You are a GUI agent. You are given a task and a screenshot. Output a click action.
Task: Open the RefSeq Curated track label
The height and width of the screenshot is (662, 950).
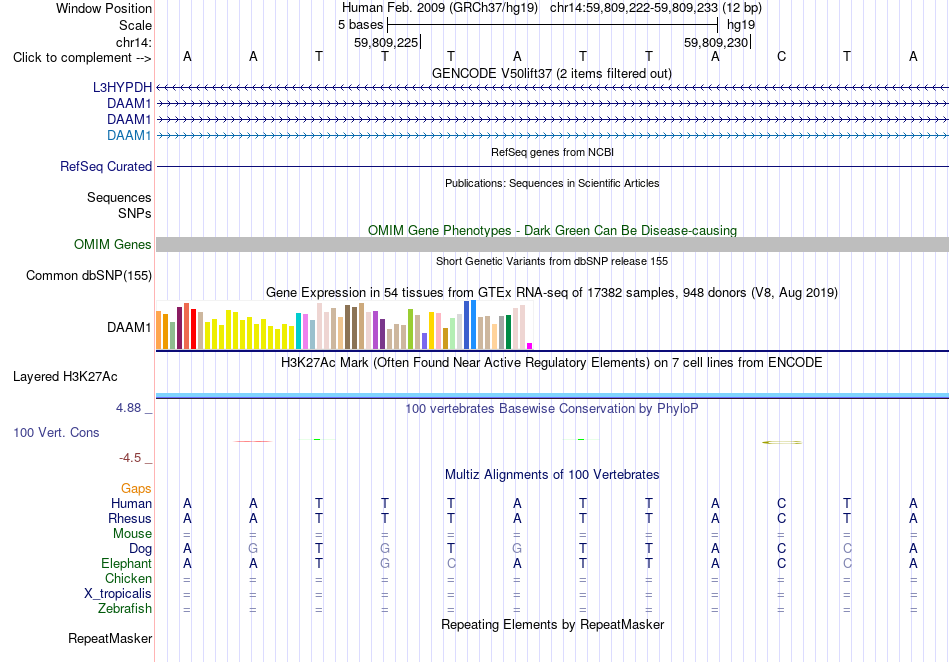click(x=106, y=166)
